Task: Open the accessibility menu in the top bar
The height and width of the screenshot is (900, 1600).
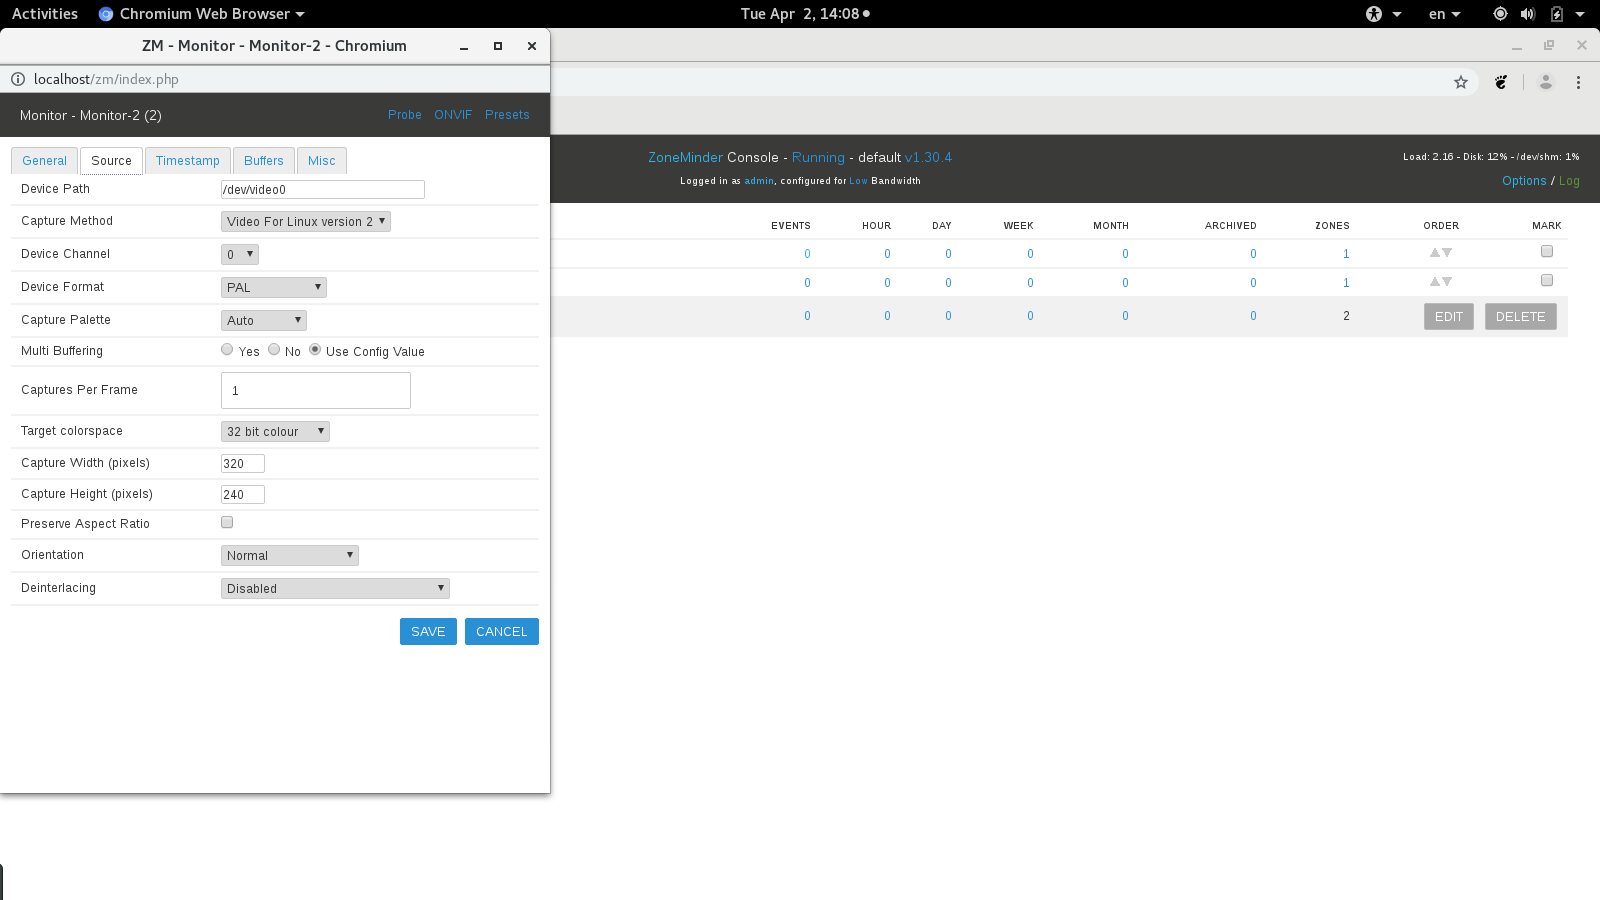Action: (1383, 14)
